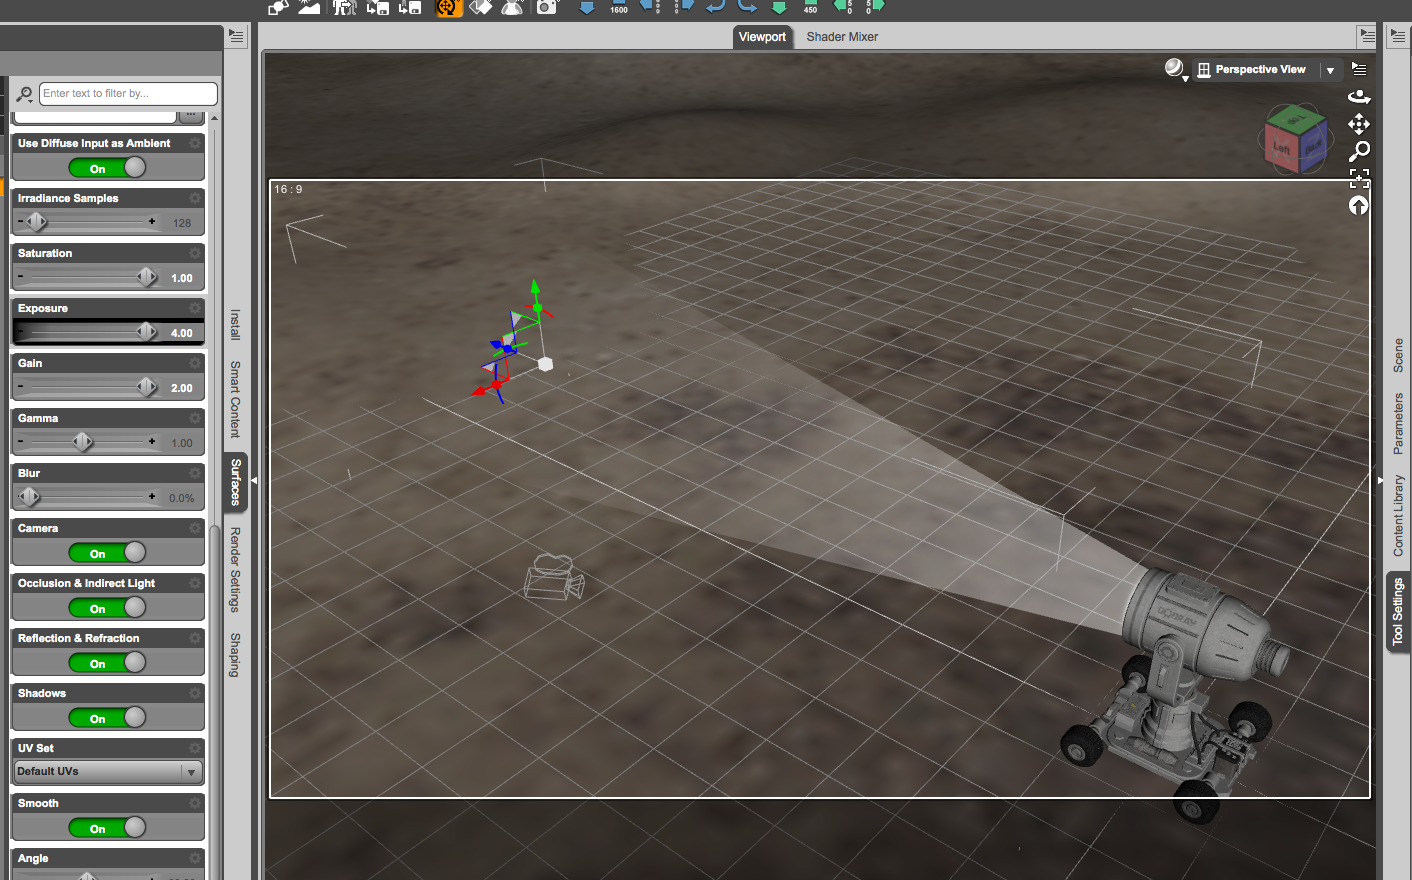Viewport: 1412px width, 880px height.
Task: Click the Orbit camera control icon
Action: (1359, 97)
